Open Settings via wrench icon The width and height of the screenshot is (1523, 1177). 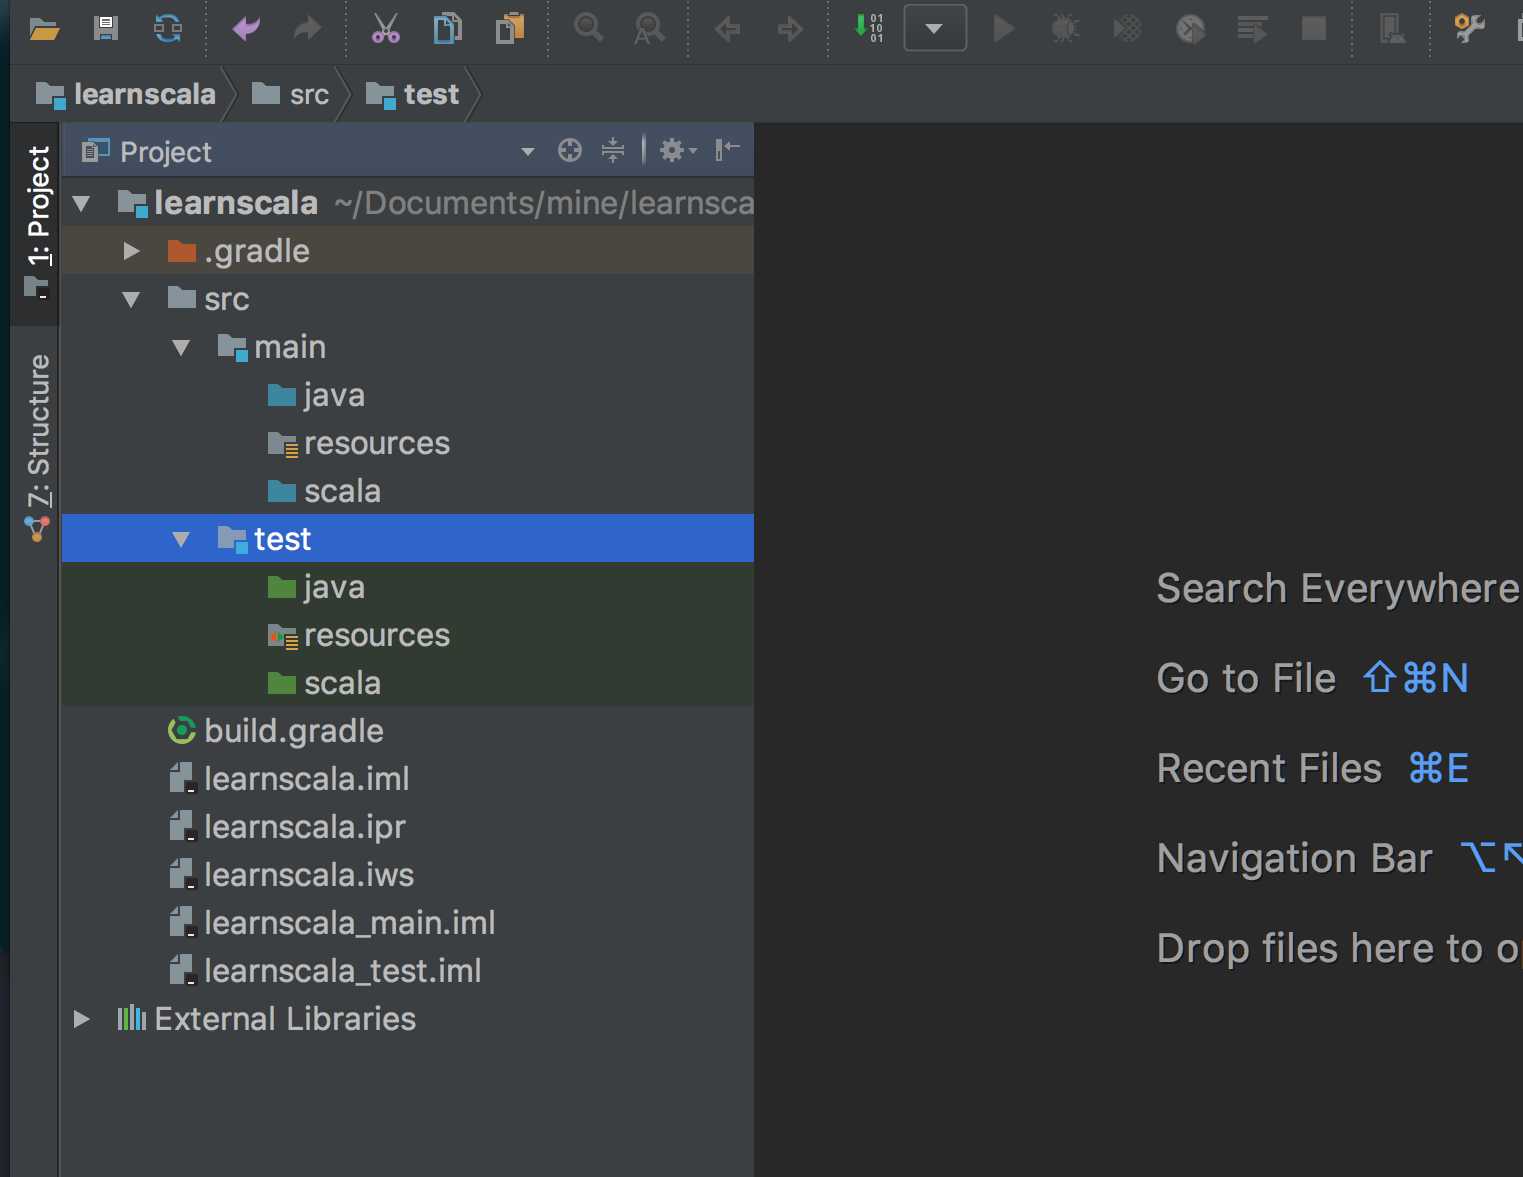(x=1469, y=28)
